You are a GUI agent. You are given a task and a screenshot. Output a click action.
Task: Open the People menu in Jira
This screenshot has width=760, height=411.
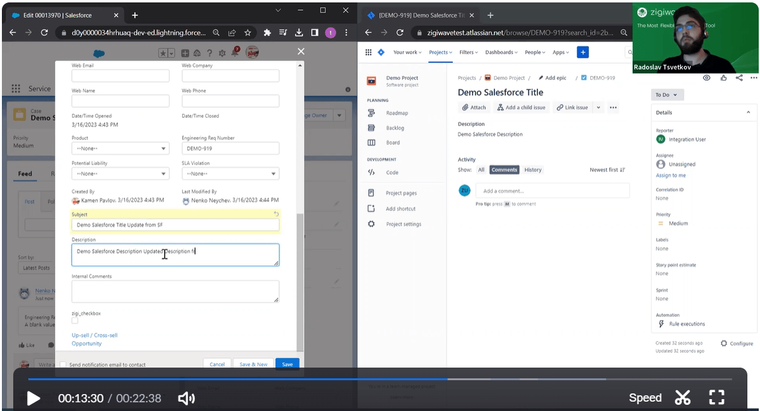point(535,52)
